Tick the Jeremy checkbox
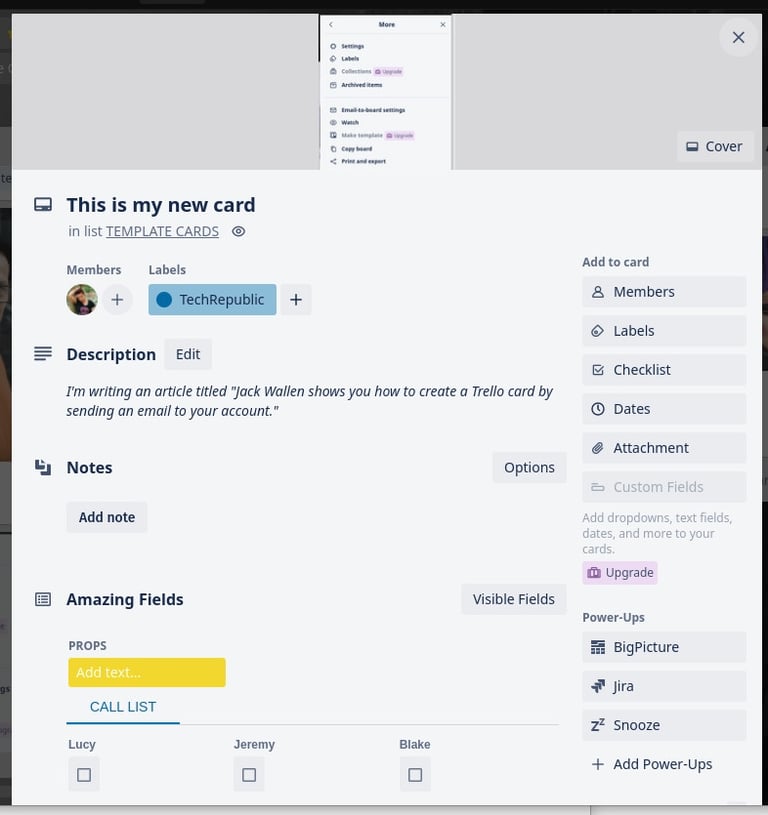This screenshot has height=815, width=768. [249, 774]
